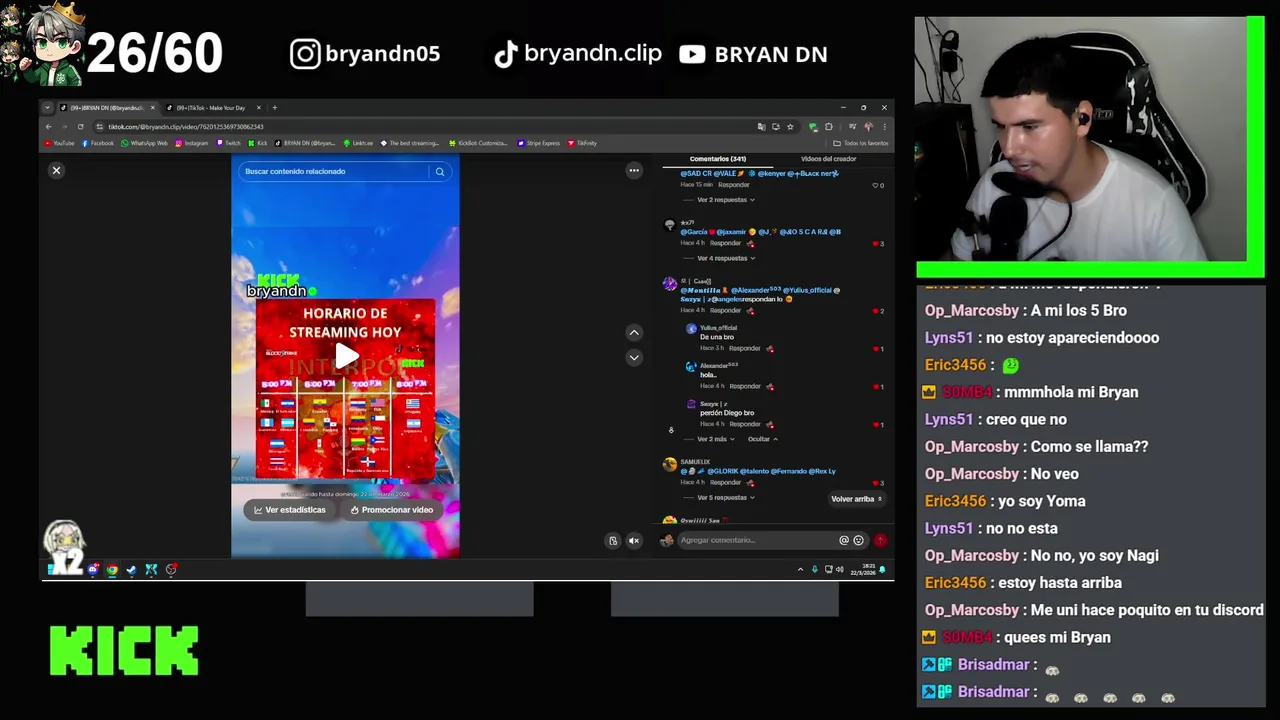The width and height of the screenshot is (1280, 720).
Task: Click the search magnifier in related content box
Action: (439, 171)
